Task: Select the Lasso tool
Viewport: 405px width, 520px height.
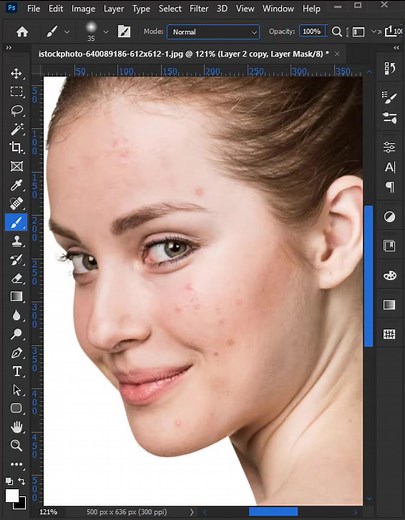Action: coord(16,110)
